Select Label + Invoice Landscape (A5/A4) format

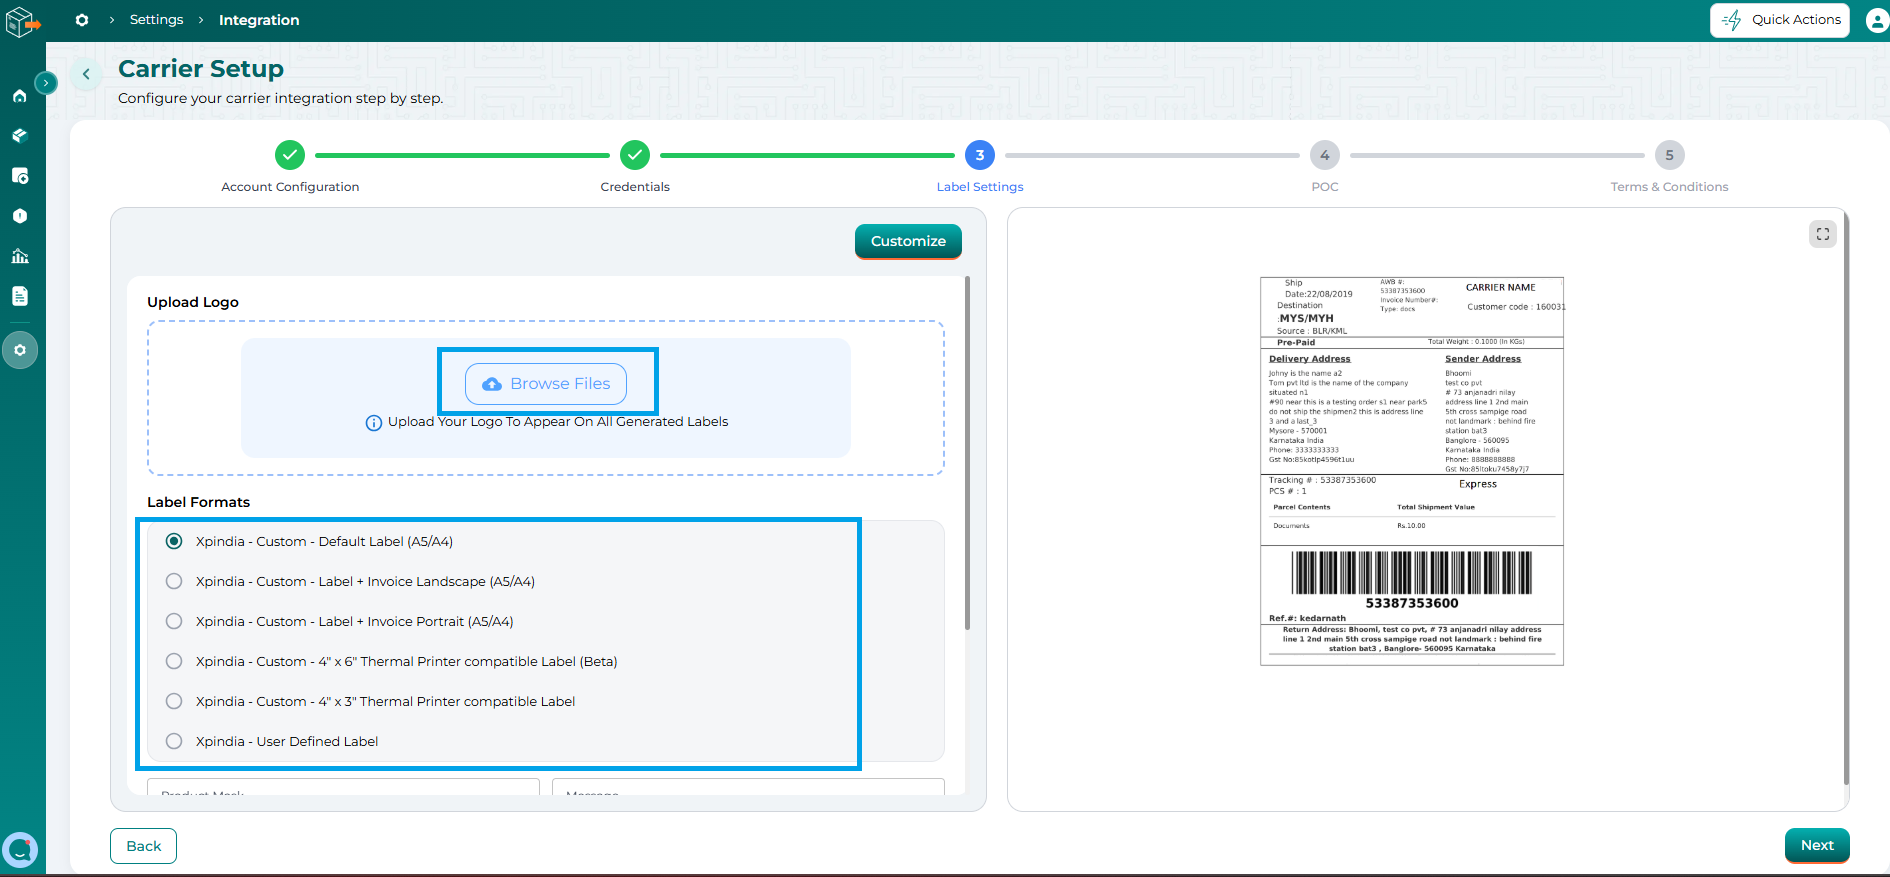coord(174,581)
